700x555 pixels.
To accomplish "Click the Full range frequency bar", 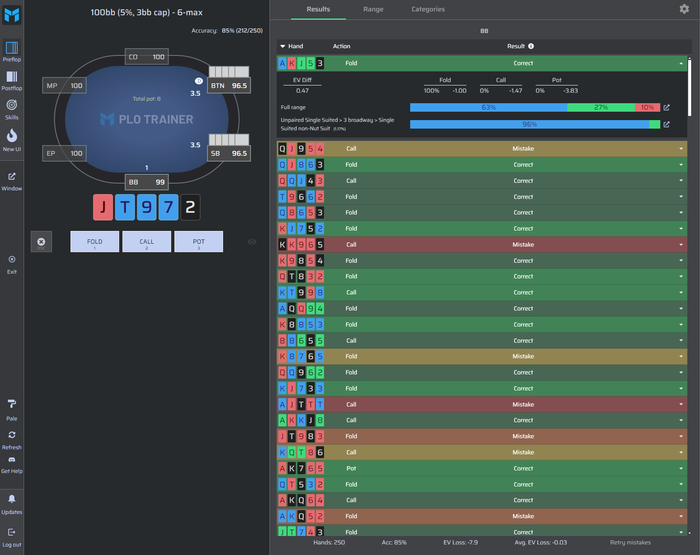I will pyautogui.click(x=535, y=108).
